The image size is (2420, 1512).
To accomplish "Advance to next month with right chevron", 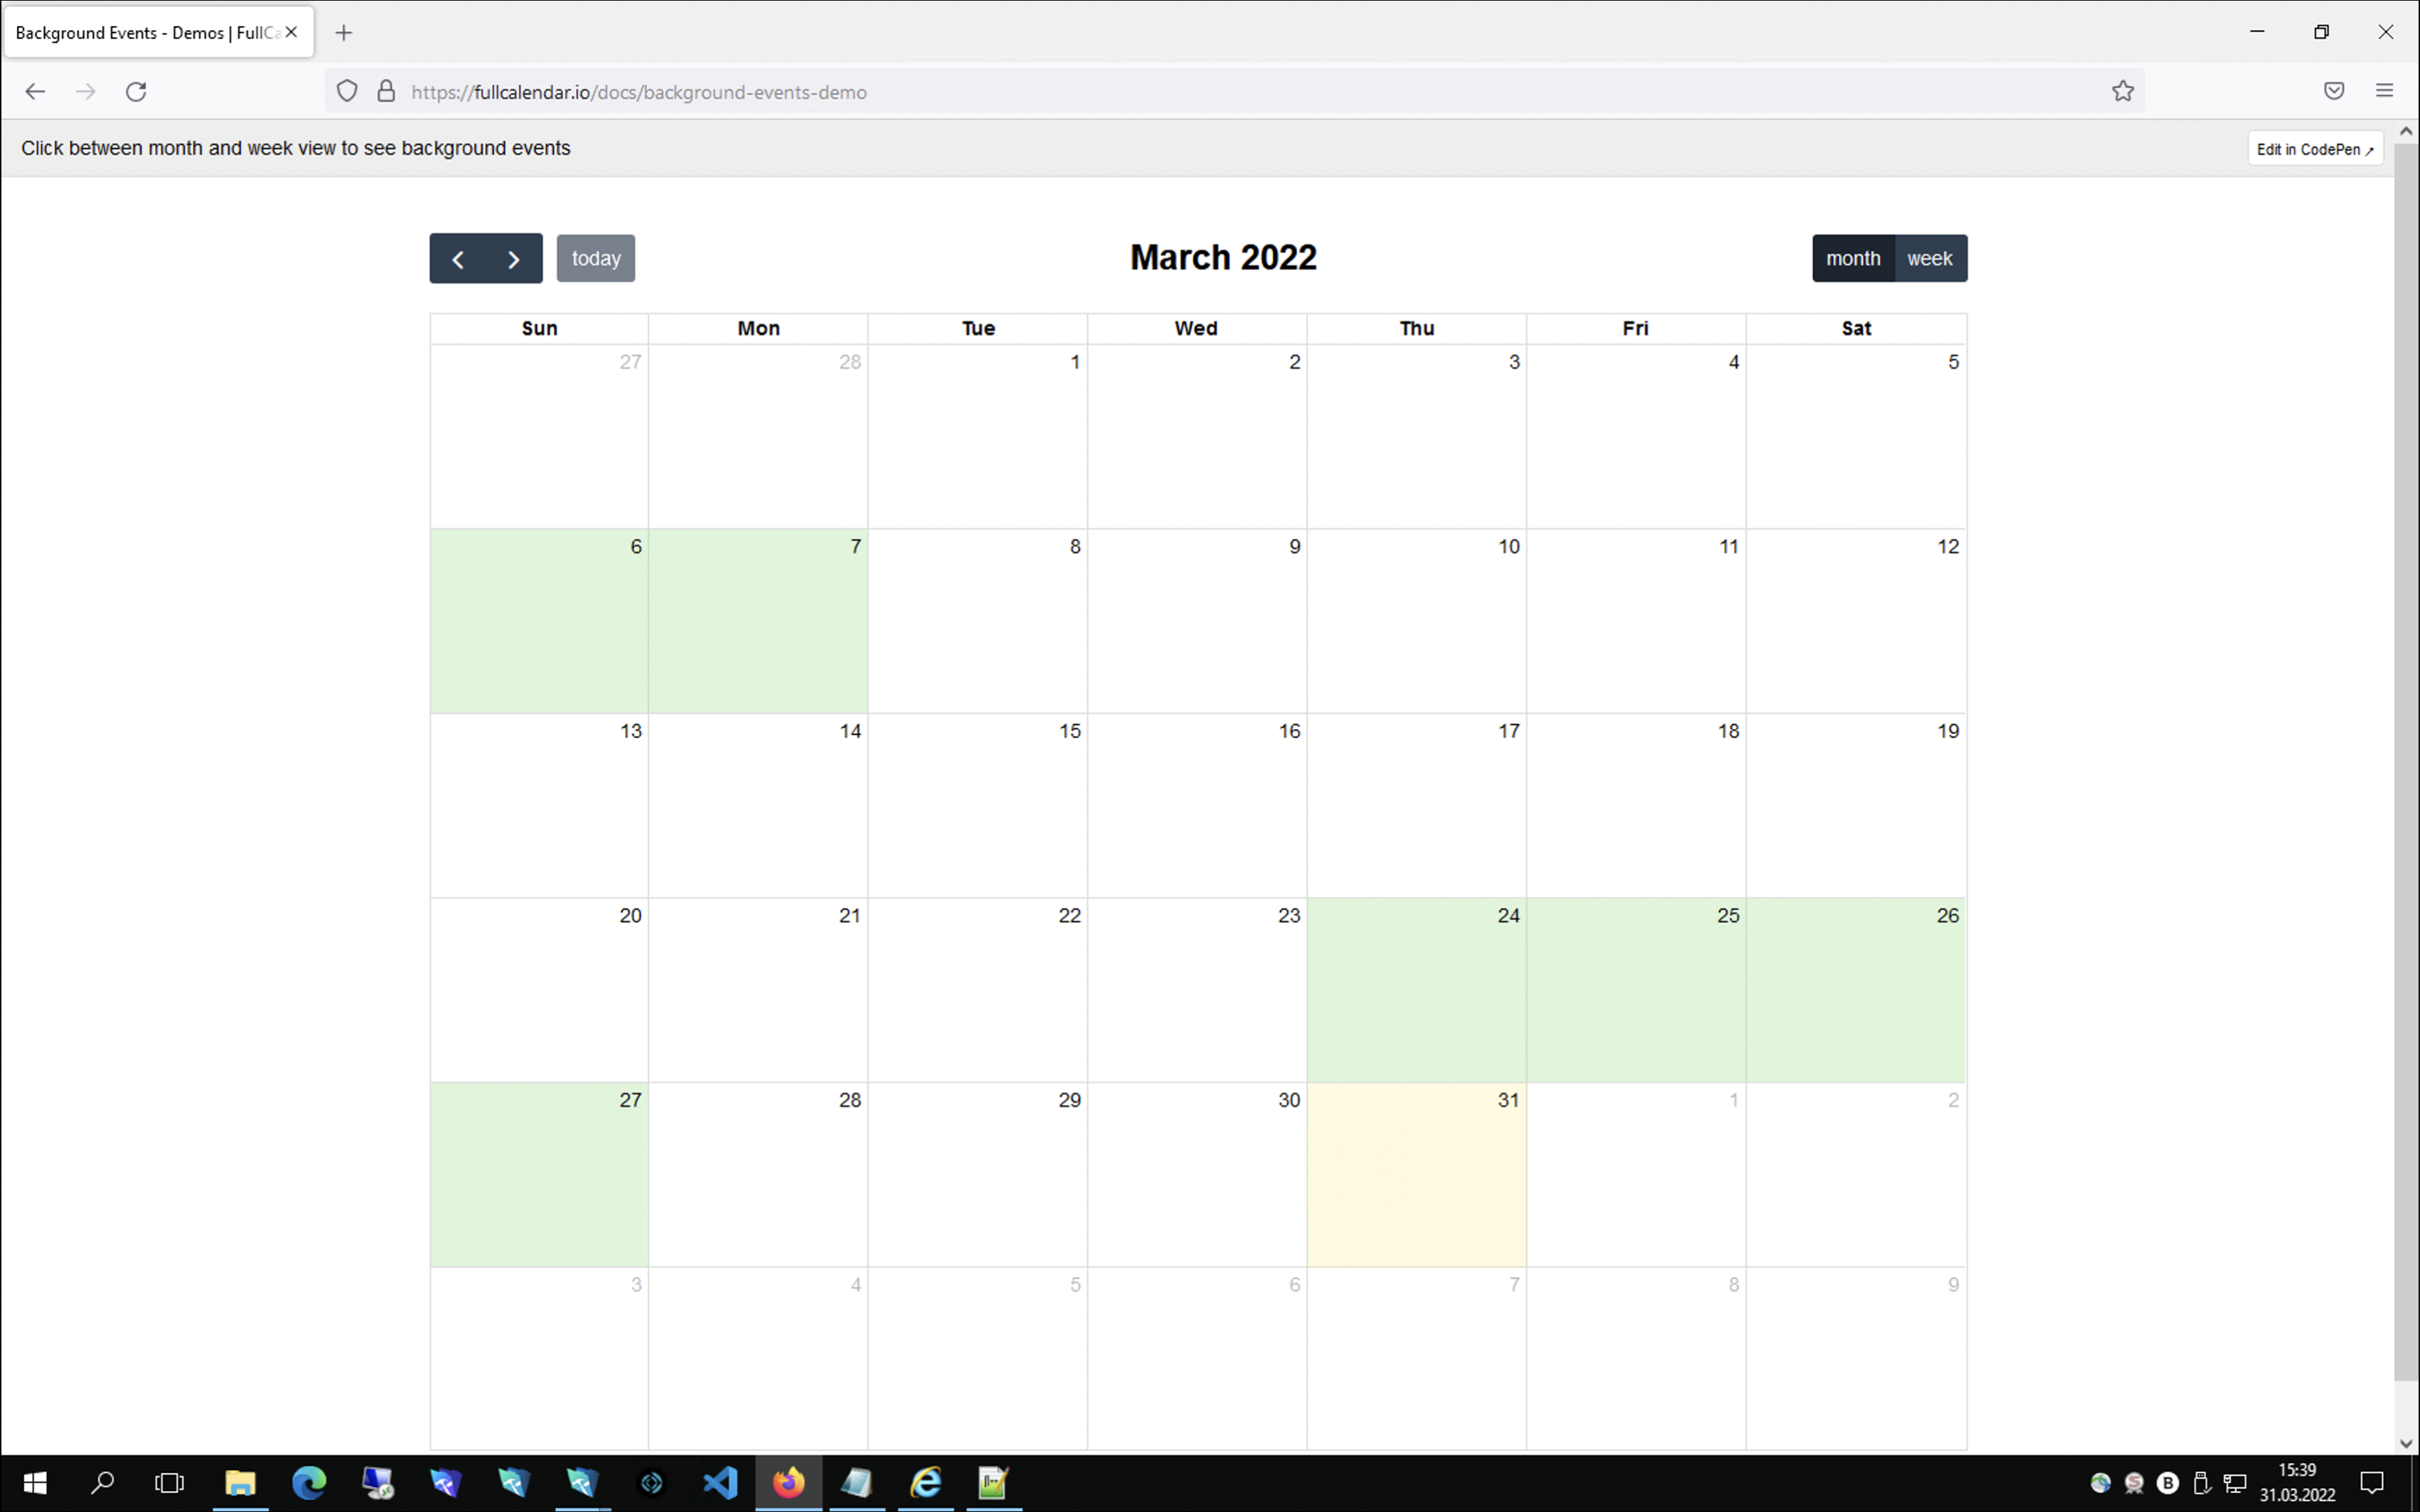I will (x=514, y=259).
